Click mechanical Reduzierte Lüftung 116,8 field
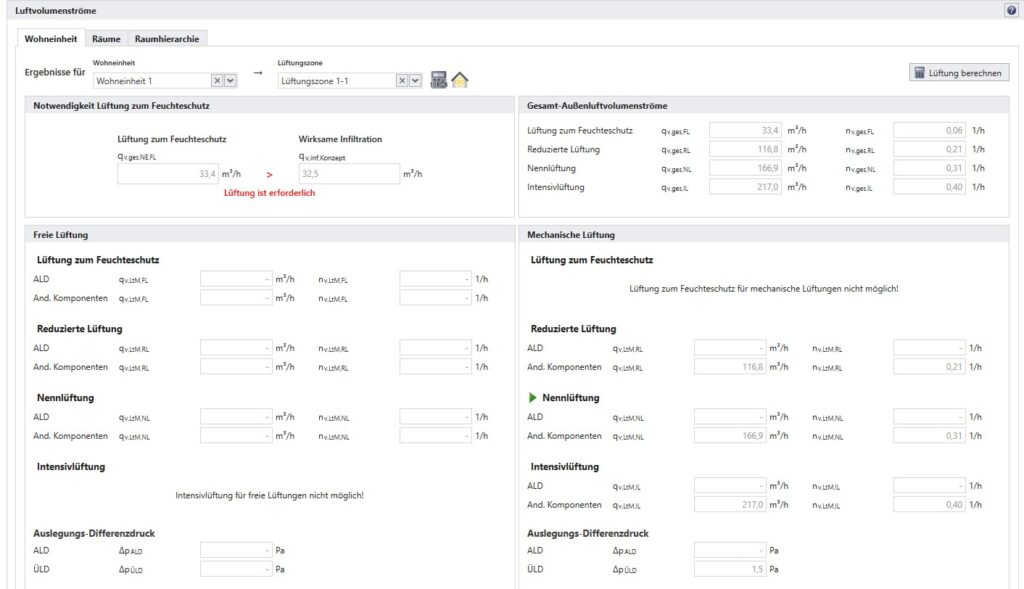 (x=731, y=367)
